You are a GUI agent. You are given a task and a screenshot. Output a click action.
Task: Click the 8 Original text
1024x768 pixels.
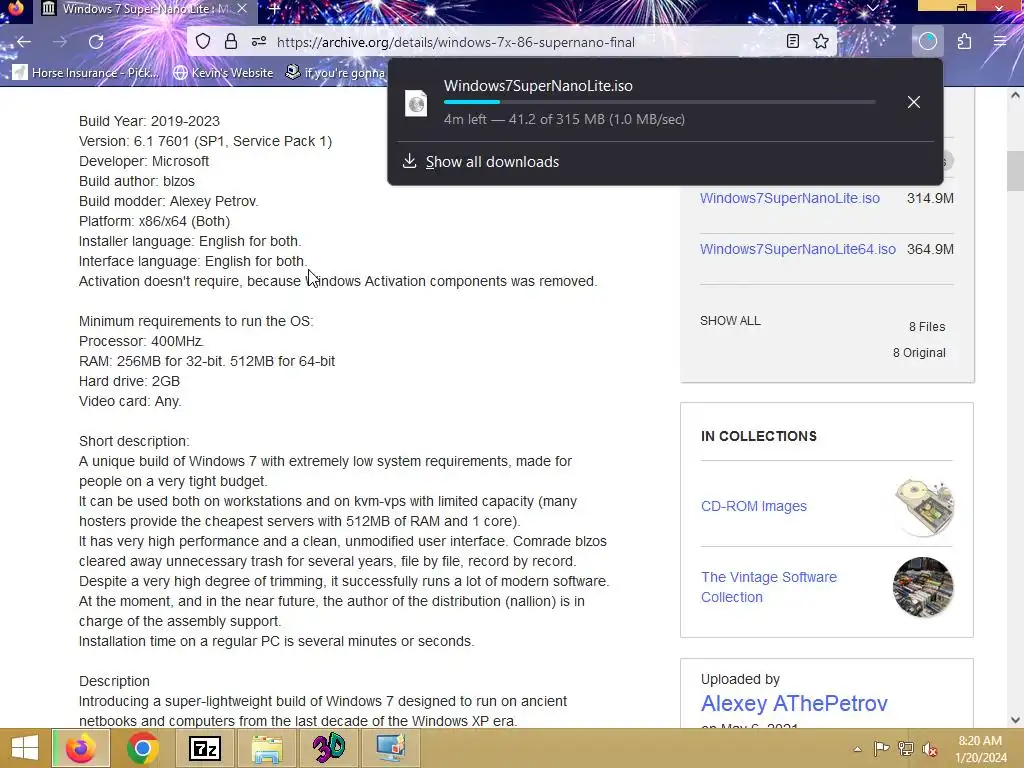(x=919, y=353)
